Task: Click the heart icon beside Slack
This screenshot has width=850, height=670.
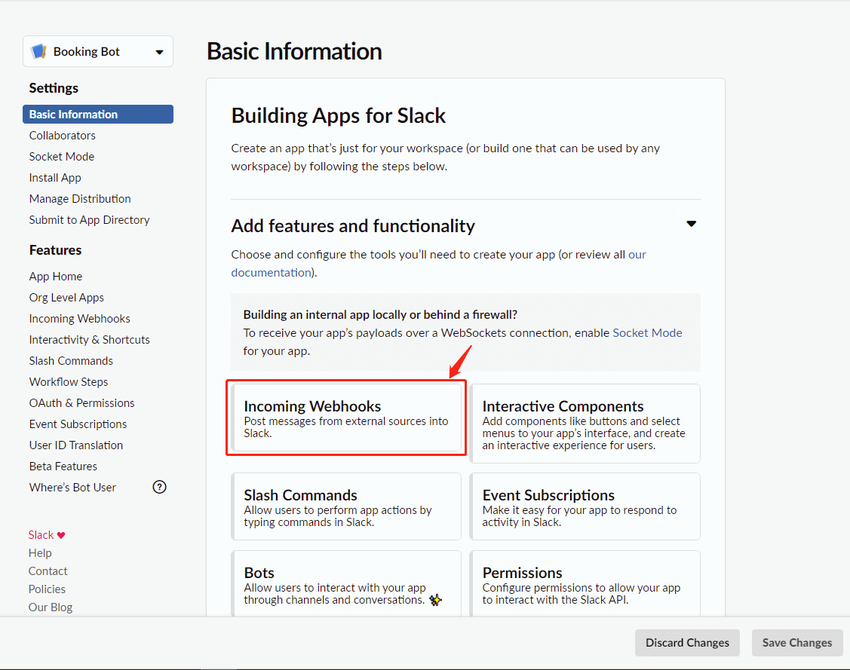Action: coord(61,535)
